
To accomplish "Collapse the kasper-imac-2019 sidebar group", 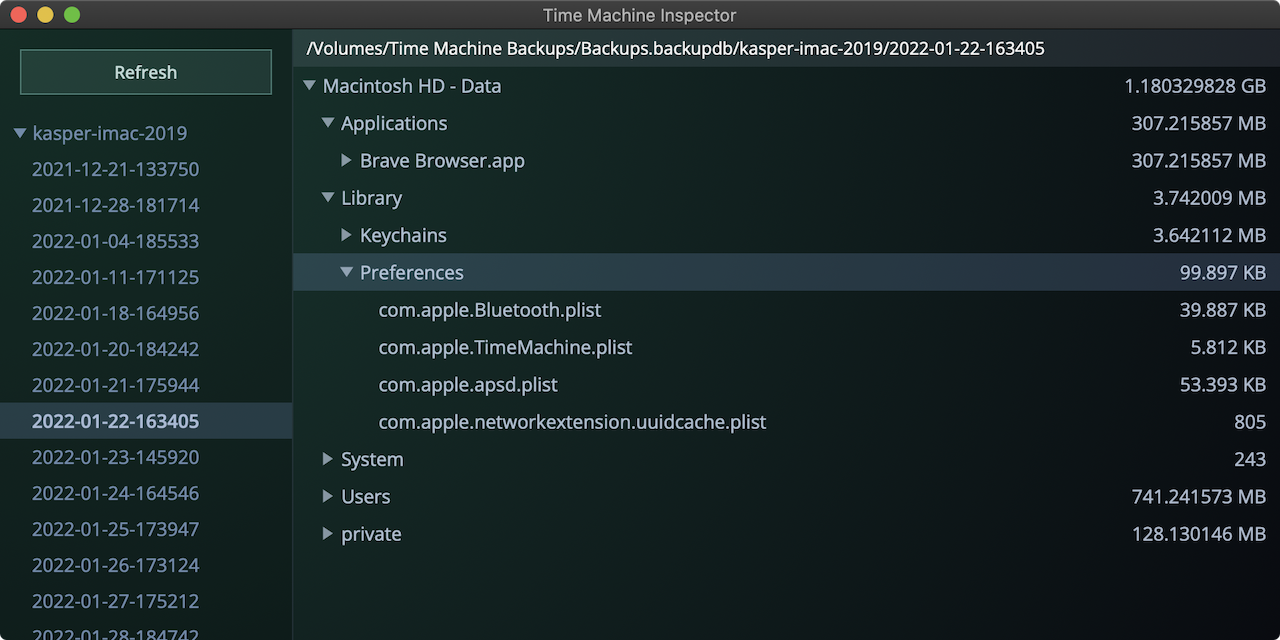I will click(x=20, y=133).
